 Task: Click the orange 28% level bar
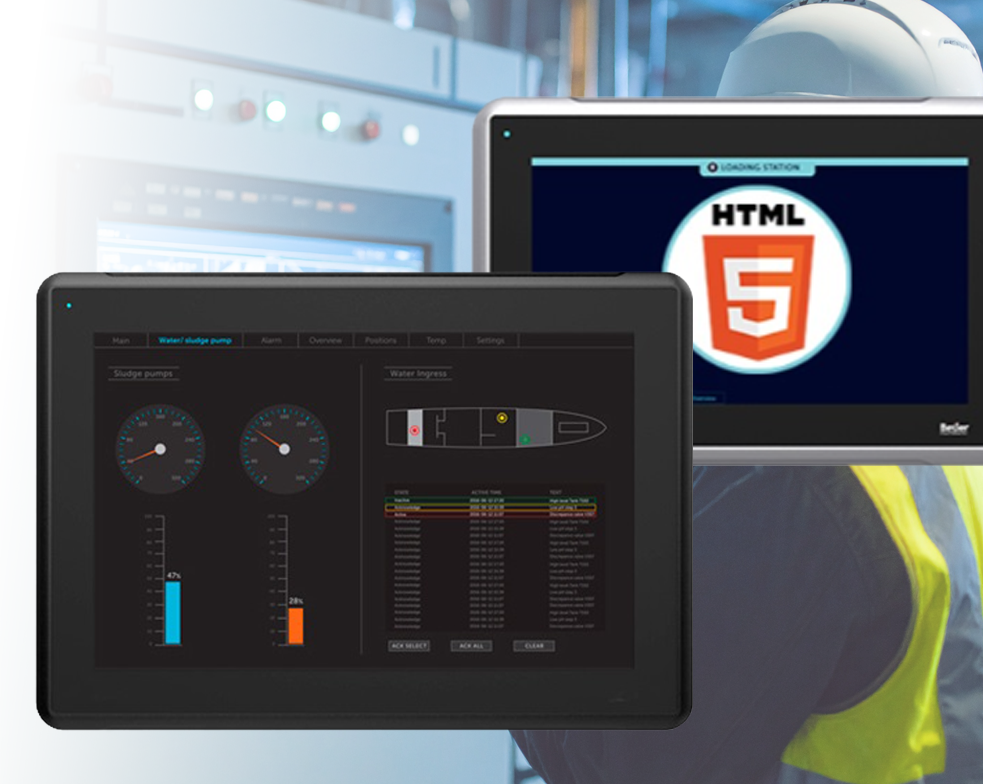pos(295,625)
